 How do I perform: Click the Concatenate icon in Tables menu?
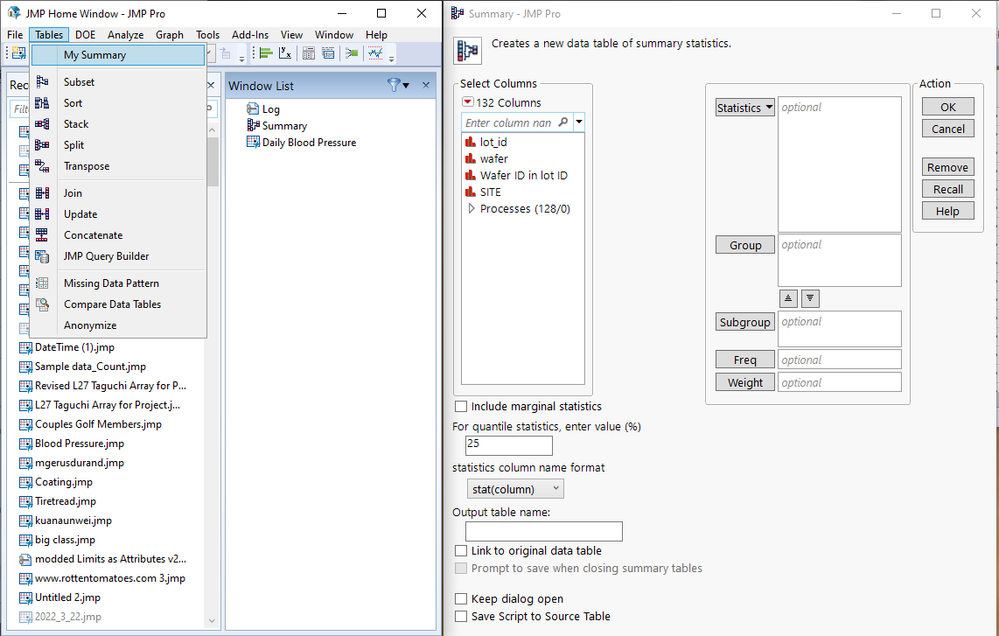pos(42,235)
